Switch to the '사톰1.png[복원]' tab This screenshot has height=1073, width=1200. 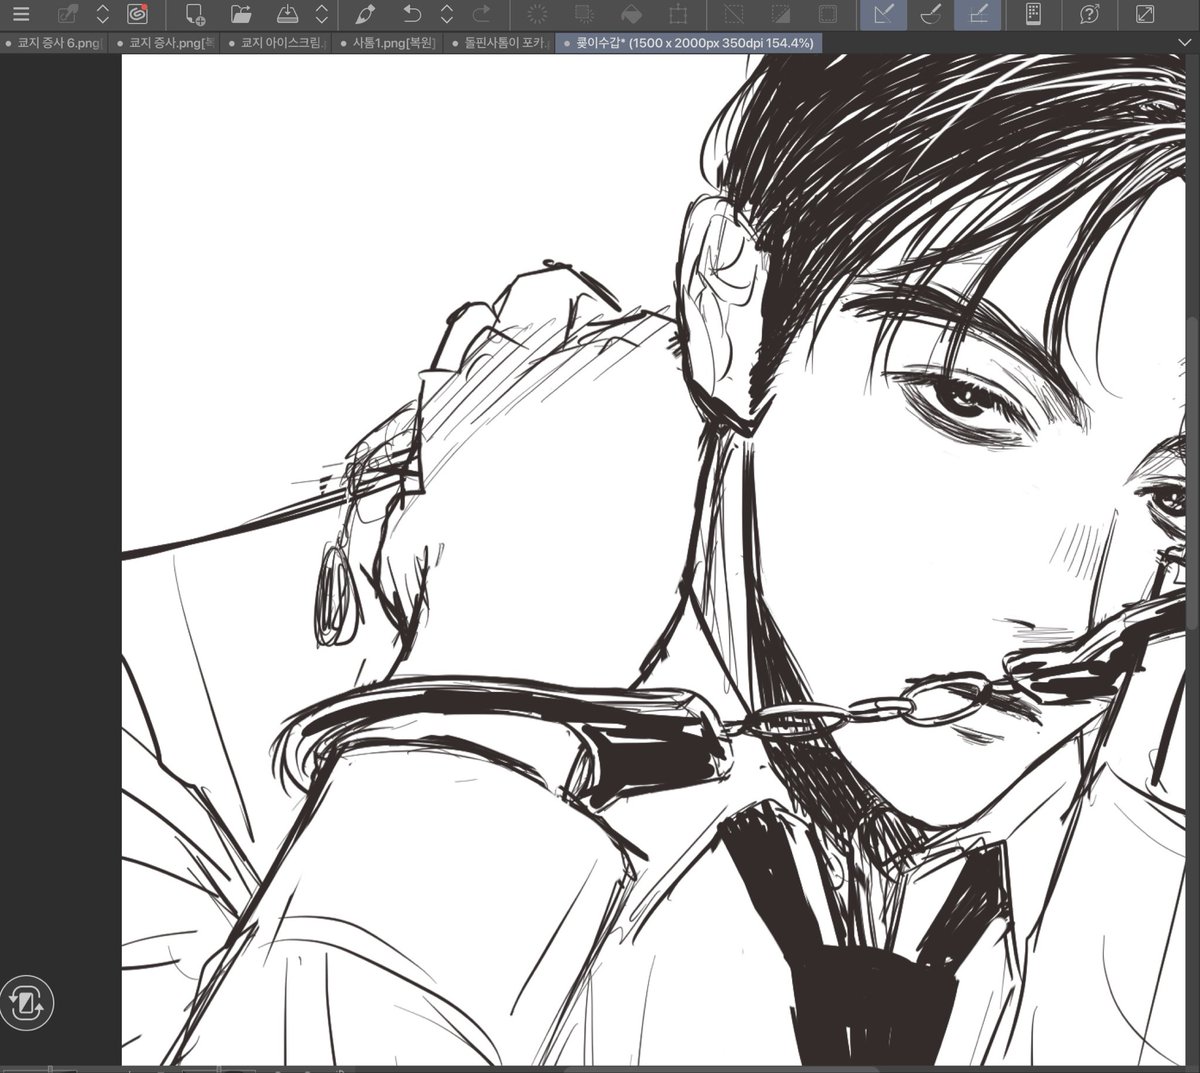pyautogui.click(x=388, y=43)
